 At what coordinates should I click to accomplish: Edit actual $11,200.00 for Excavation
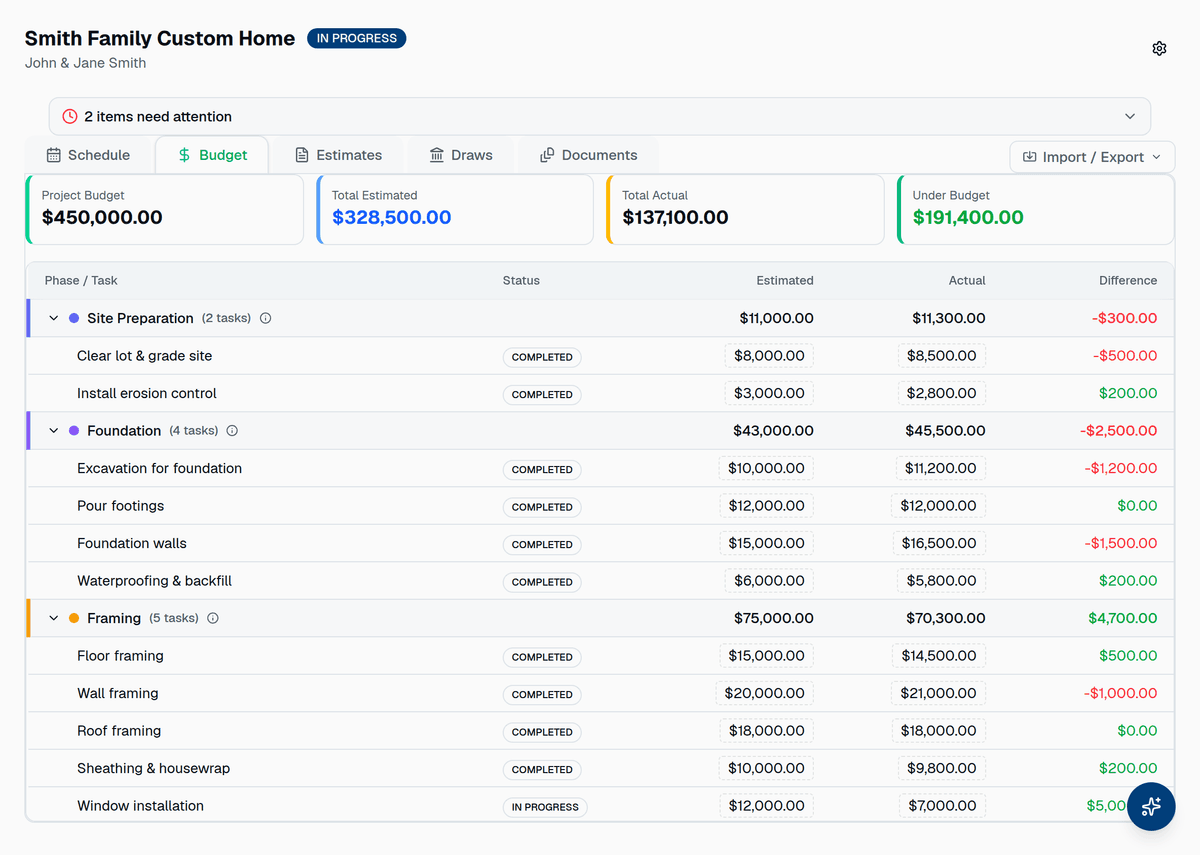point(941,468)
